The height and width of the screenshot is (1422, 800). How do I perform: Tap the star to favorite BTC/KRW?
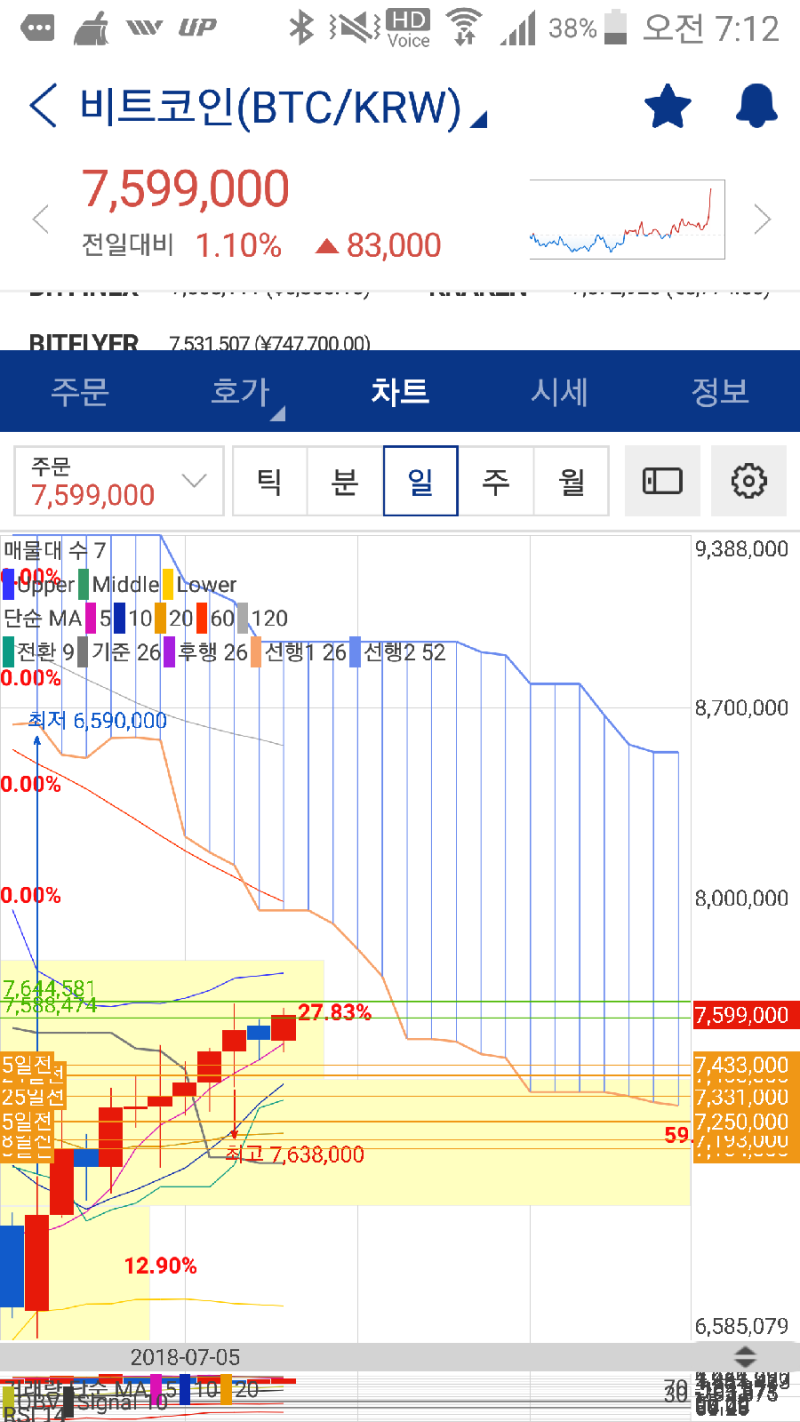(668, 105)
